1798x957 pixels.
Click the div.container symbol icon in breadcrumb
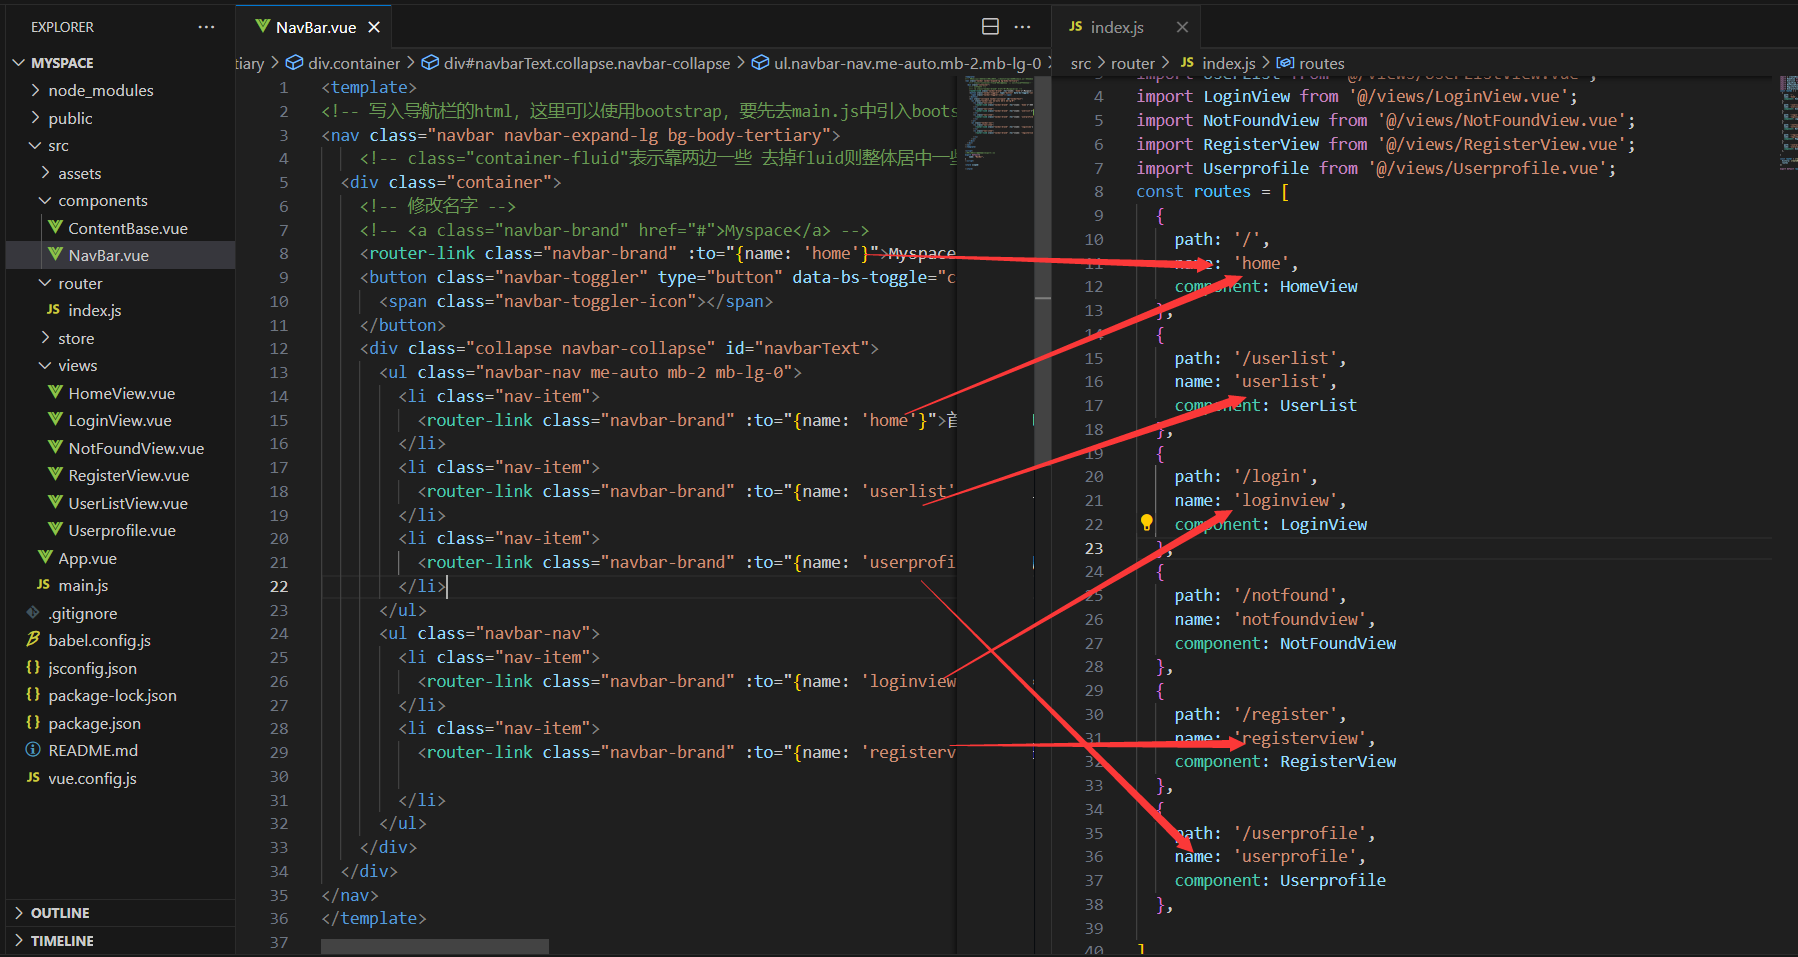coord(295,63)
